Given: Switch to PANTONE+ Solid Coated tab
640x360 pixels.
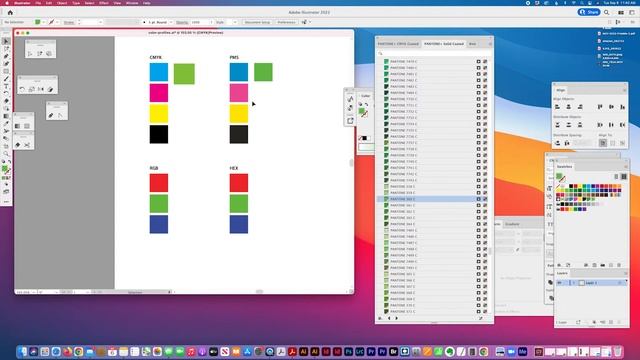Looking at the screenshot, I should click(x=444, y=44).
